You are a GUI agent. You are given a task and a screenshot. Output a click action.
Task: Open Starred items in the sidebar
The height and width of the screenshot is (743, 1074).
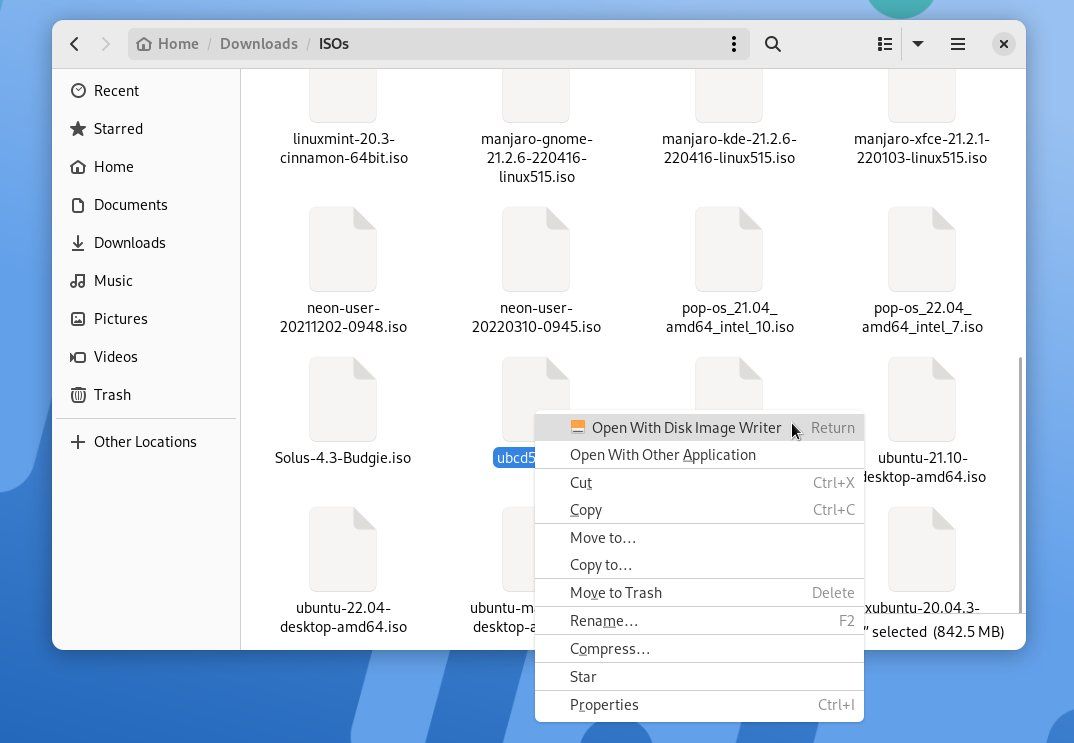(118, 128)
